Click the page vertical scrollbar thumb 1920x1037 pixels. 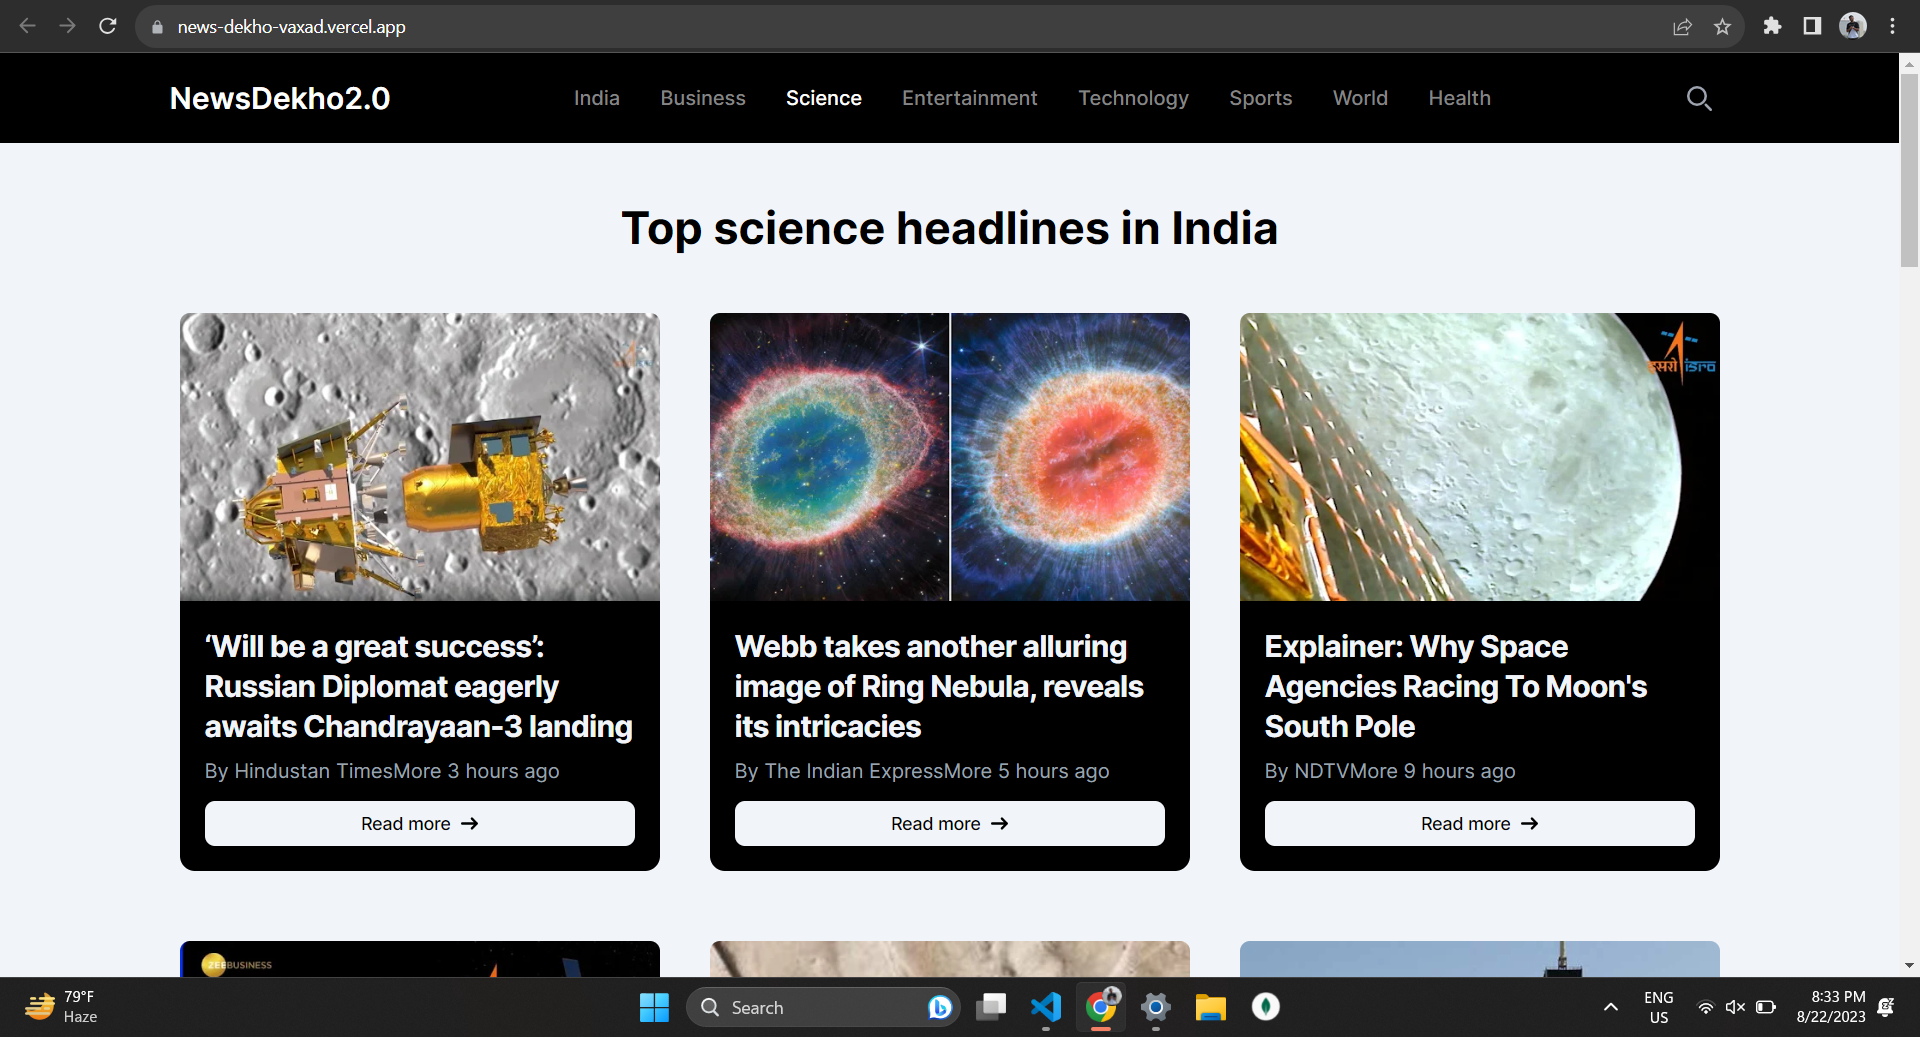[x=1909, y=170]
